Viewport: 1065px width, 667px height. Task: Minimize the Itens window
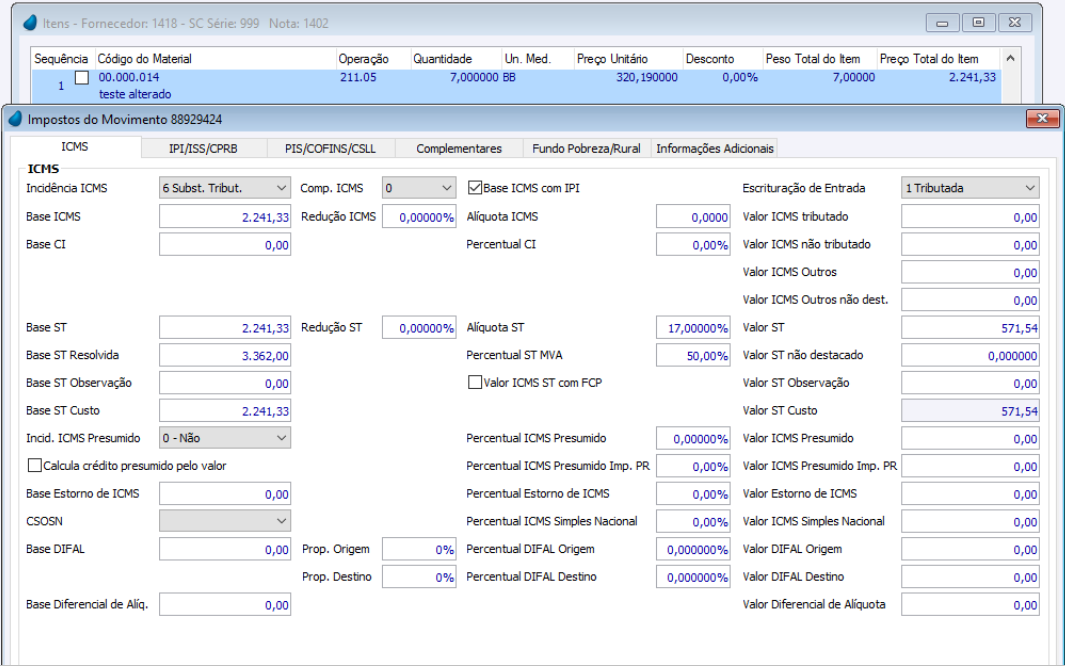(942, 23)
